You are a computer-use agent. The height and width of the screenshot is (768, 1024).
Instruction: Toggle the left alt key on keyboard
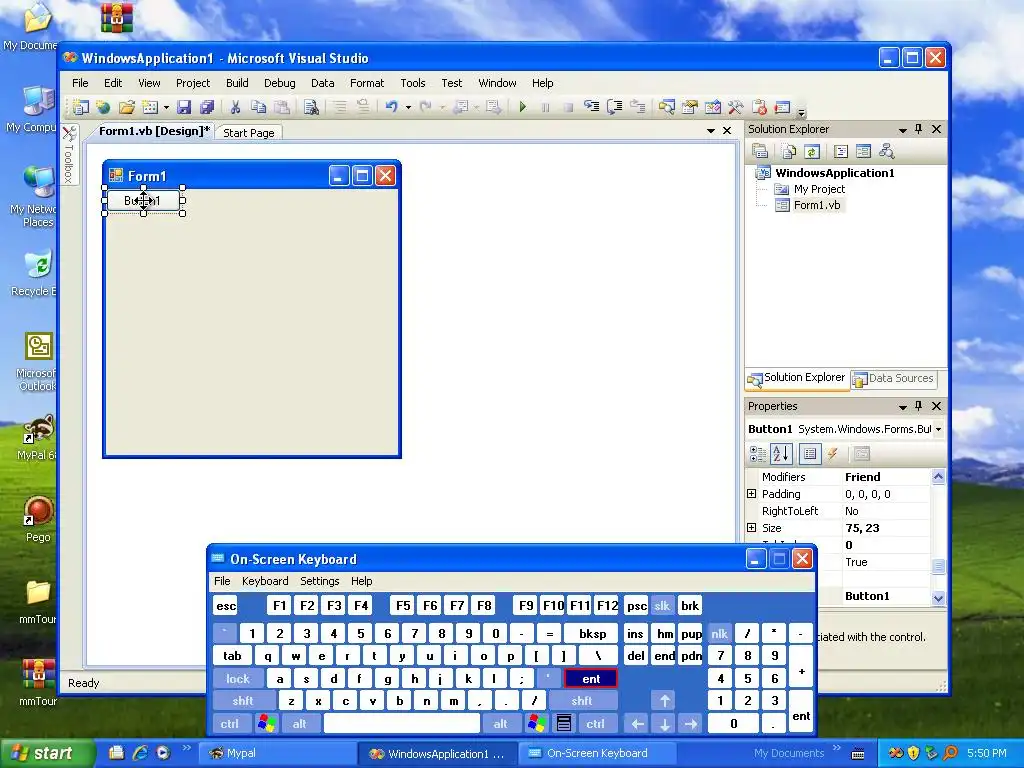coord(299,724)
